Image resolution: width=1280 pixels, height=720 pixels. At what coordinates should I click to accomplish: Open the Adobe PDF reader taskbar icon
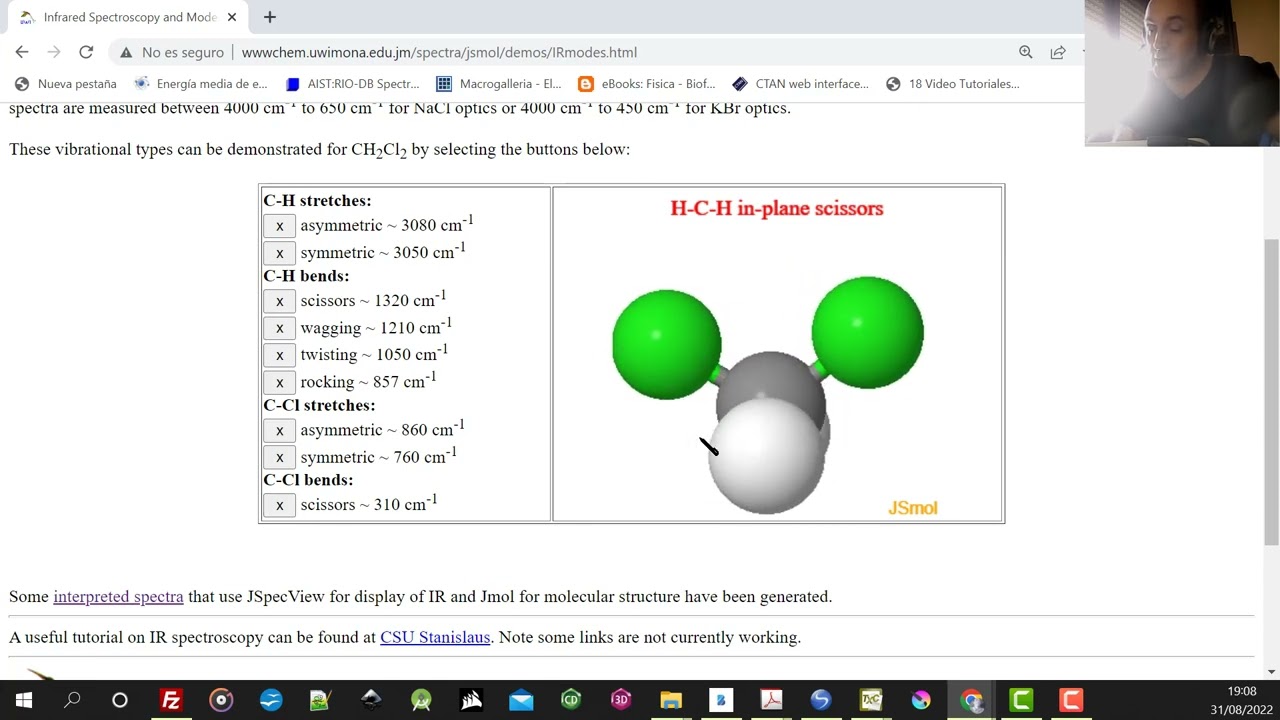[x=771, y=700]
